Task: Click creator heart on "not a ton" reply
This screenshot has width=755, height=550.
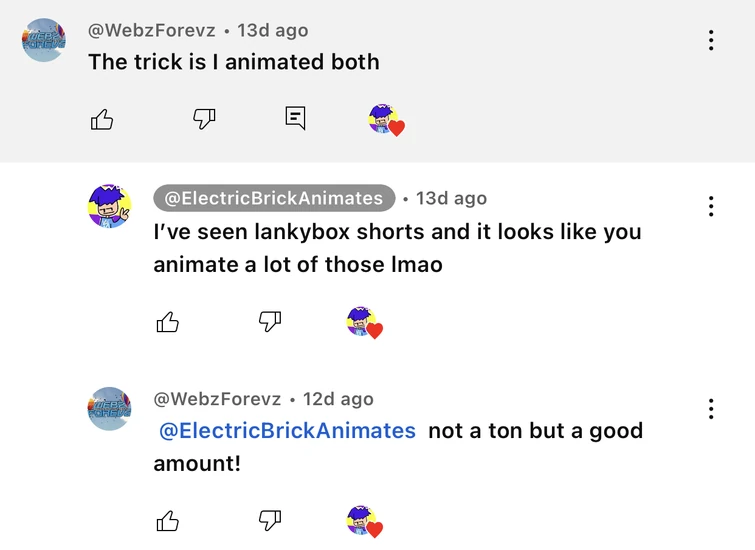Action: (x=364, y=521)
